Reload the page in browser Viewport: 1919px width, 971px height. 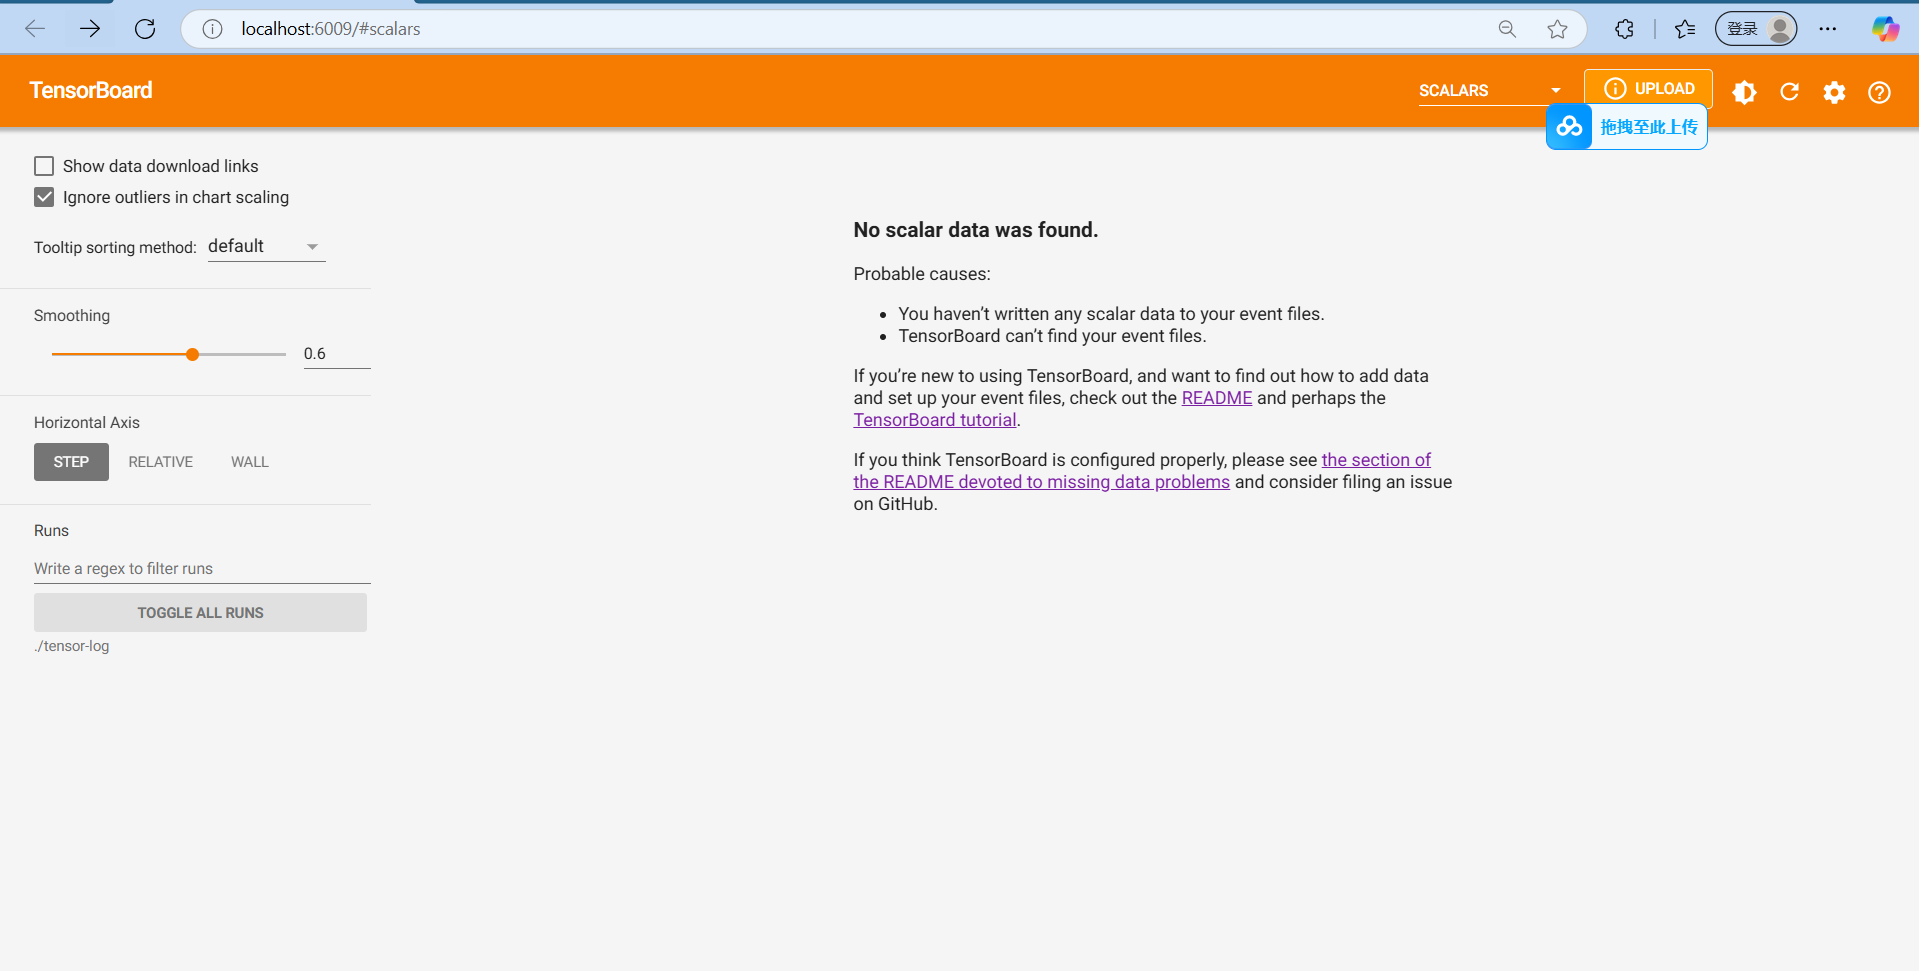(x=145, y=29)
